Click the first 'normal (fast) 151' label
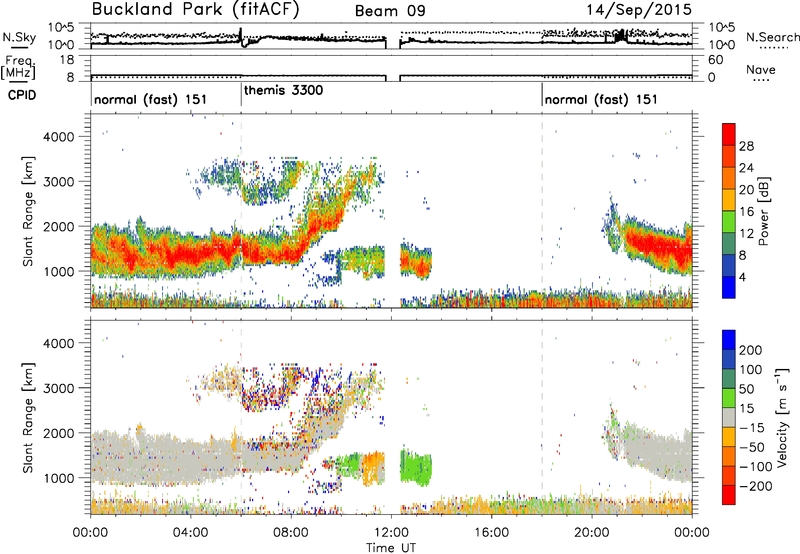This screenshot has height=554, width=800. coord(151,99)
